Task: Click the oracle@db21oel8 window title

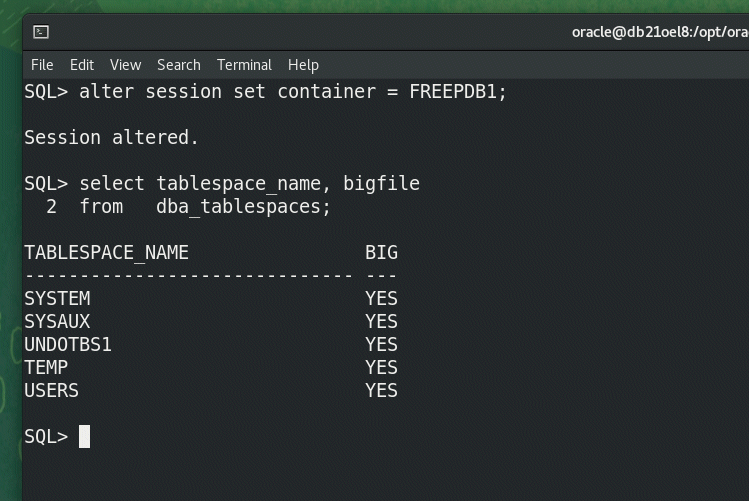Action: [659, 32]
